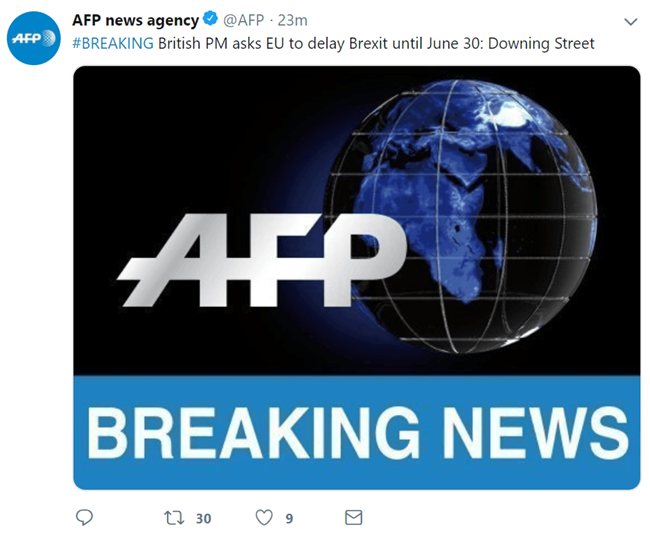Click the BREAKING NEWS blue banner

(x=357, y=432)
